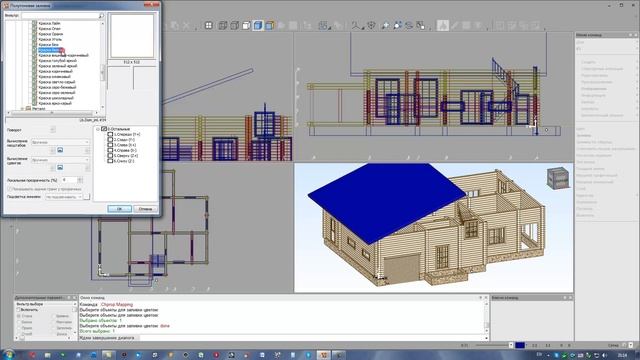Click the command input line at bottom
Viewport: 640px width, 360px height.
282,338
